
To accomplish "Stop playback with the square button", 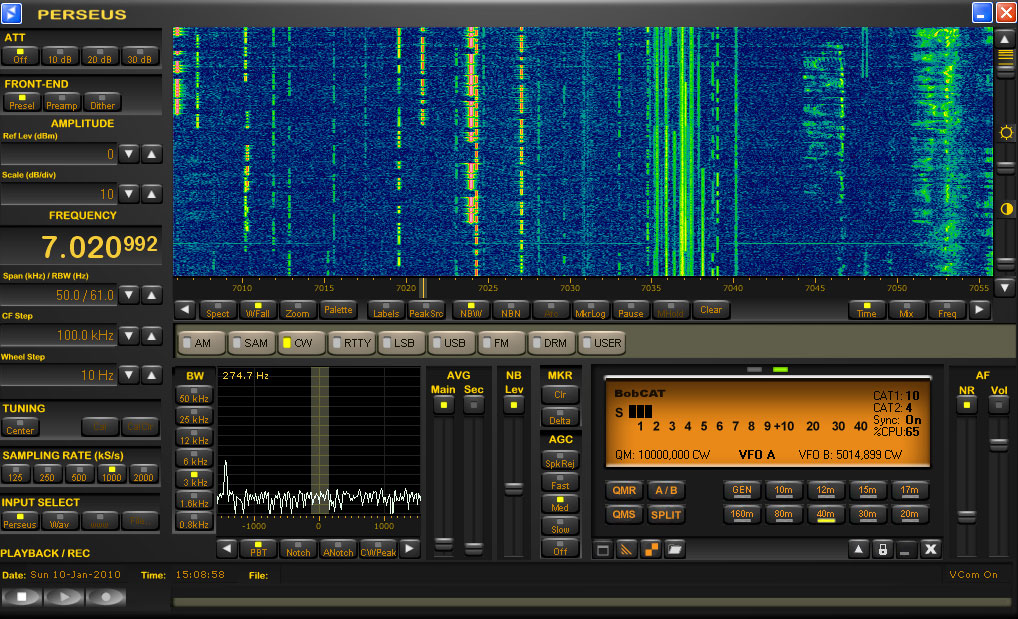I will pyautogui.click(x=22, y=596).
